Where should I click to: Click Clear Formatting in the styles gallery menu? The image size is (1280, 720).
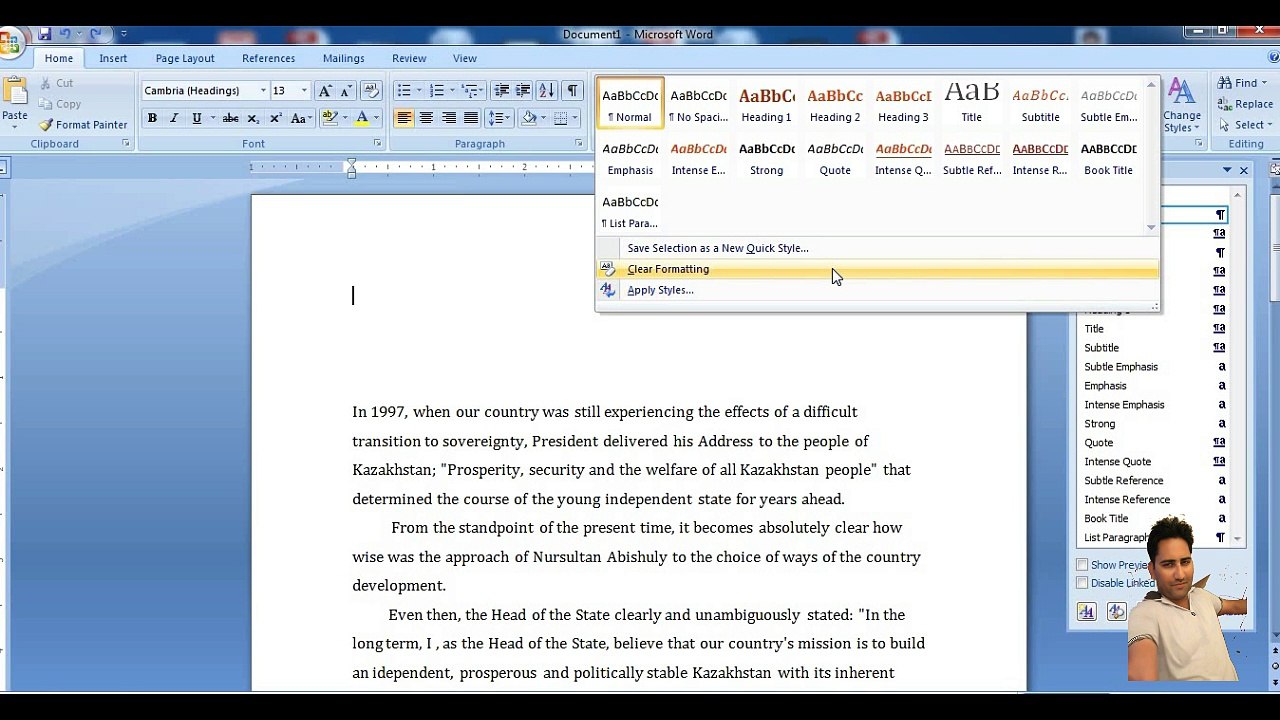(877, 269)
